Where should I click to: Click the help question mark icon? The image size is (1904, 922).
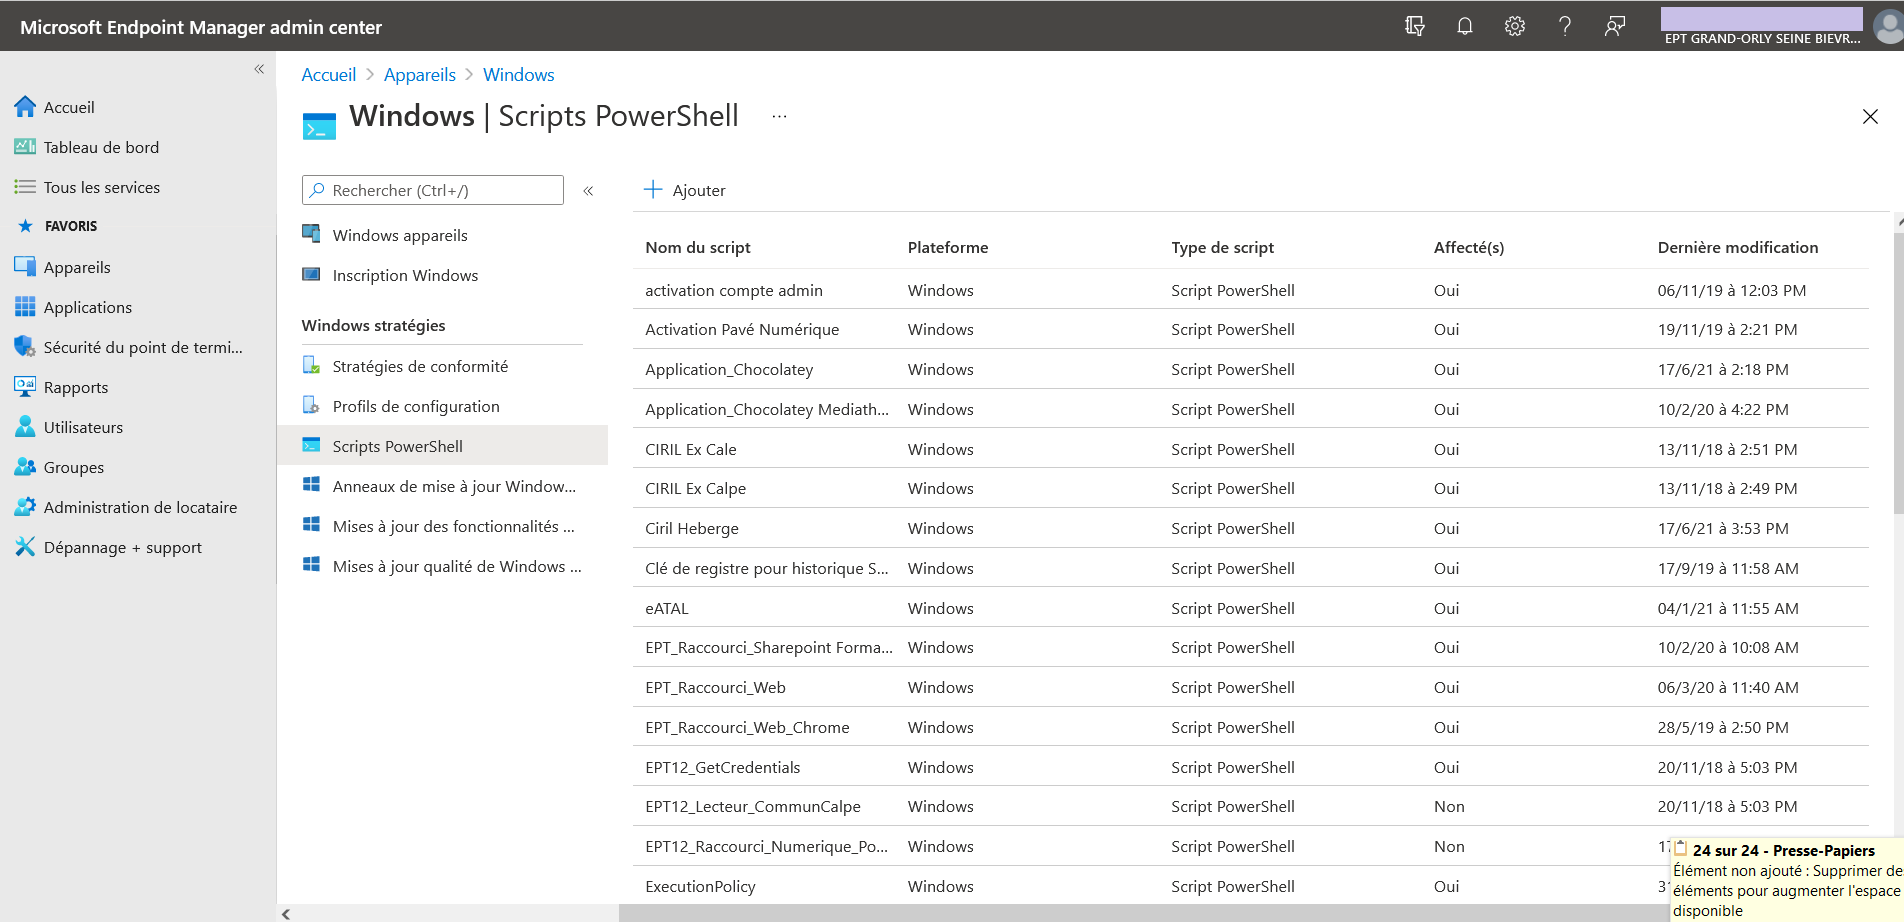tap(1564, 27)
